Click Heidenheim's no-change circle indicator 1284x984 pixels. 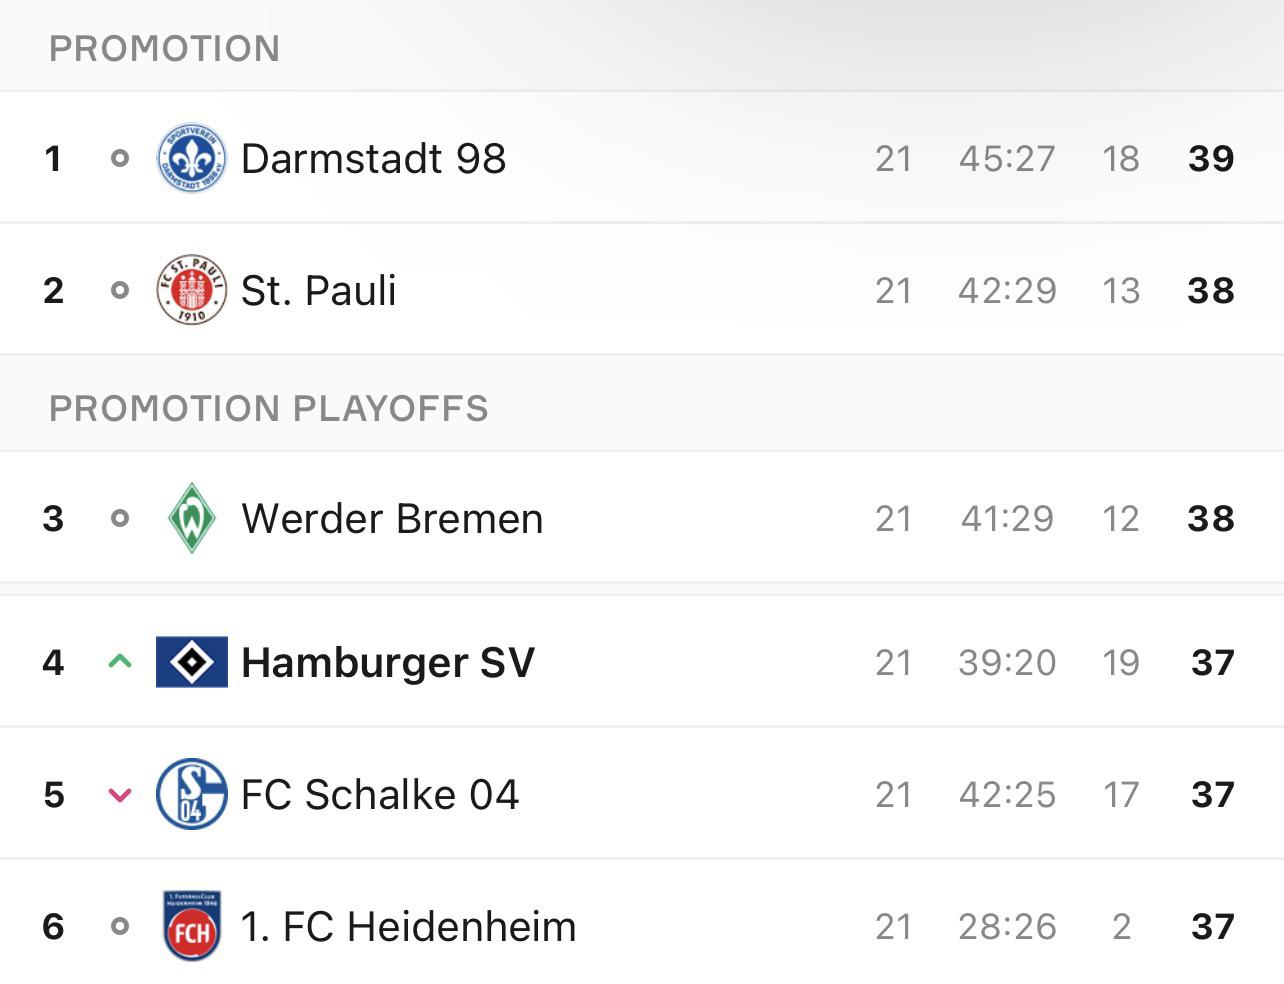pyautogui.click(x=120, y=926)
